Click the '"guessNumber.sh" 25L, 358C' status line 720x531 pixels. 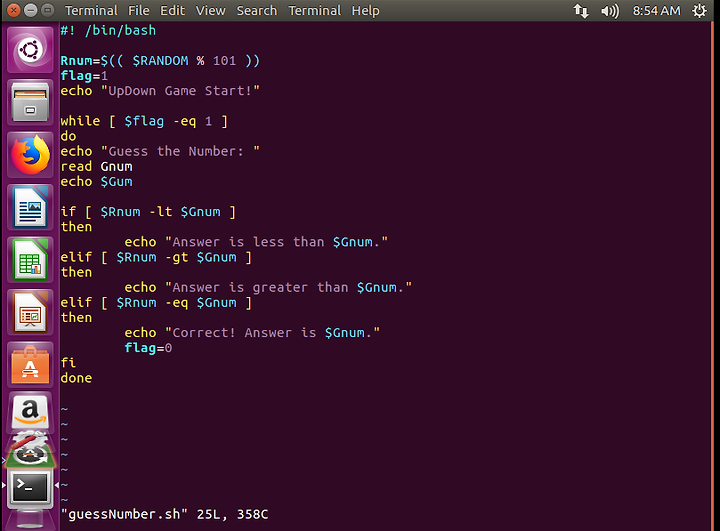[164, 514]
